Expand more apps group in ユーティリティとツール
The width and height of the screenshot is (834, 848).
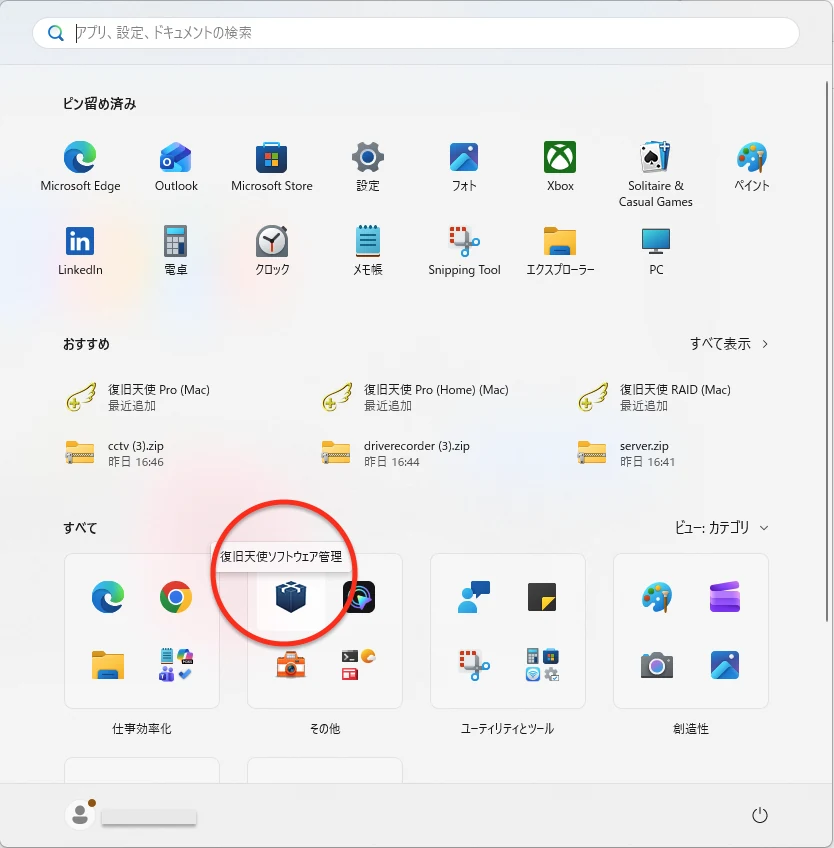click(542, 665)
